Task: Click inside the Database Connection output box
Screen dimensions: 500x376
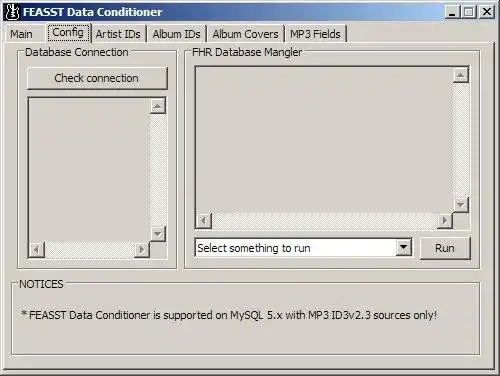Action: [x=89, y=170]
